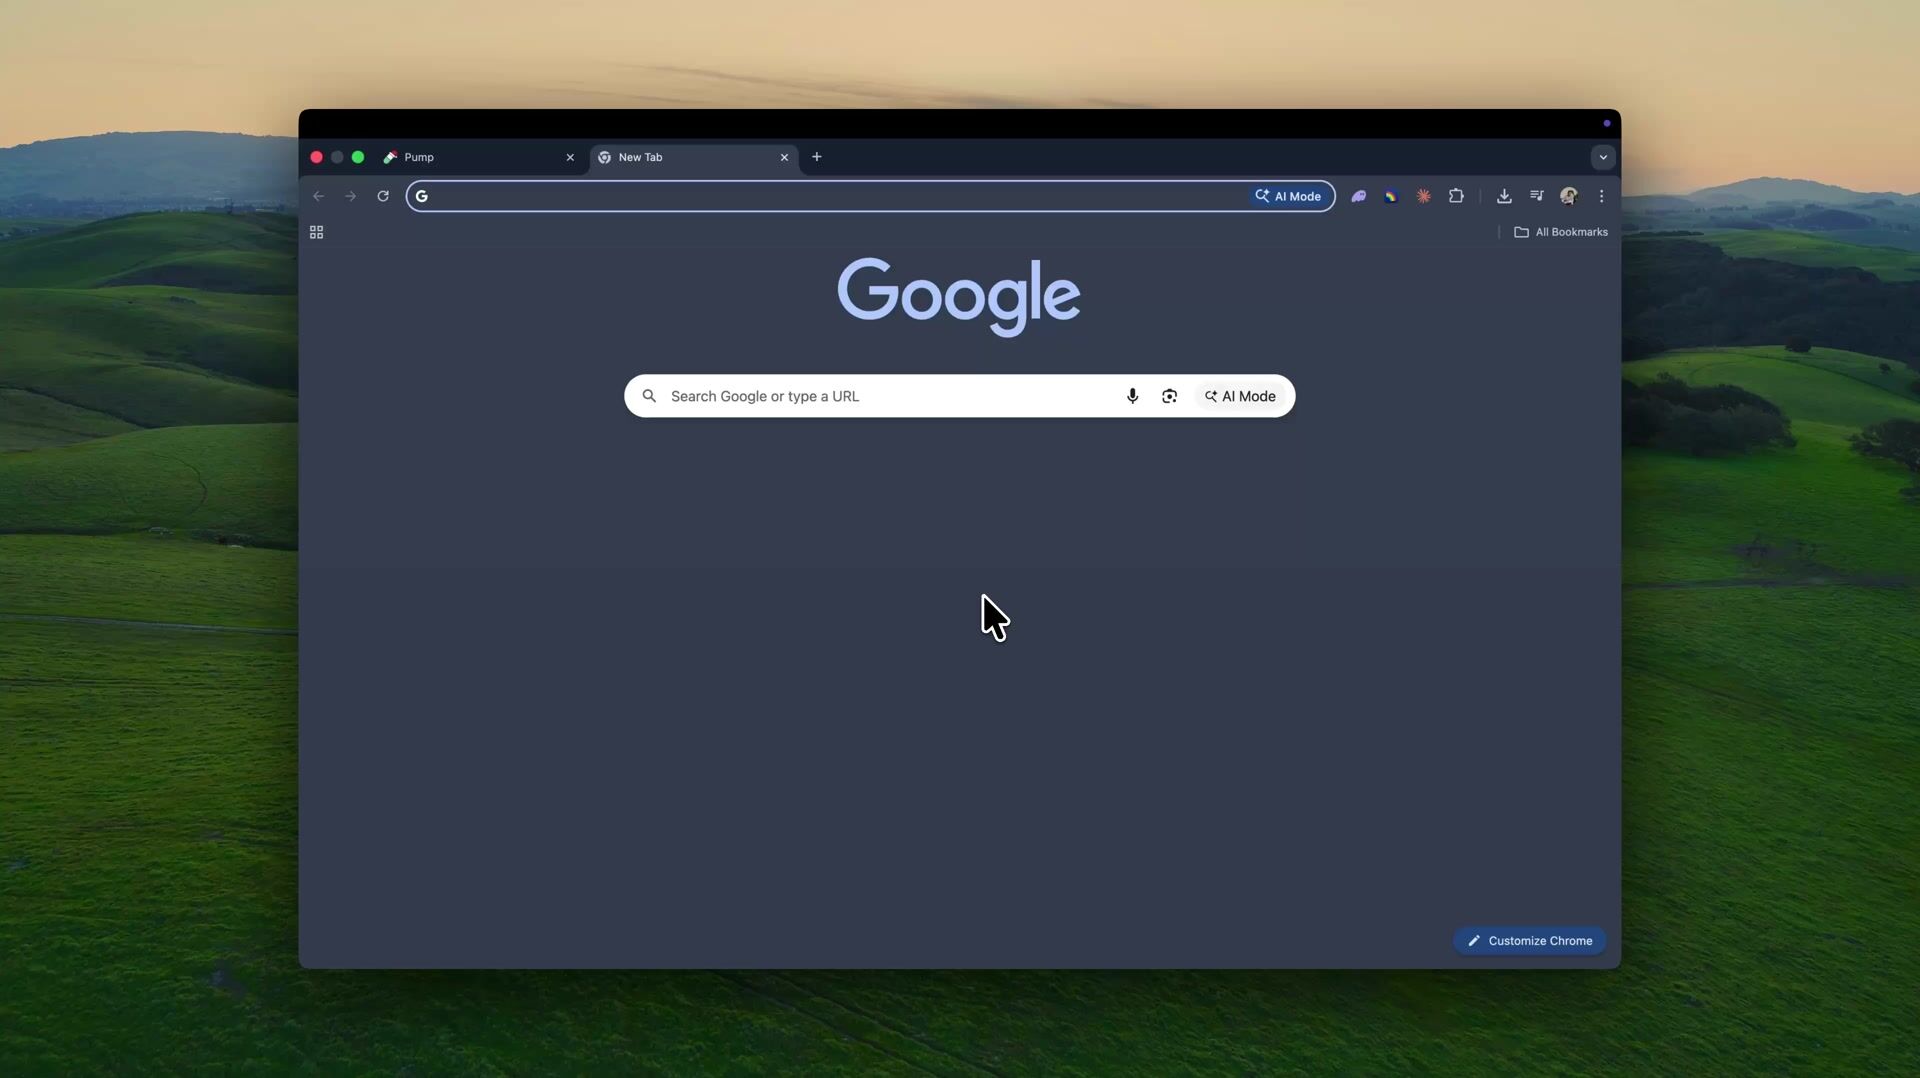Click the magnifier icon in the search box
The width and height of the screenshot is (1920, 1078).
click(x=649, y=396)
